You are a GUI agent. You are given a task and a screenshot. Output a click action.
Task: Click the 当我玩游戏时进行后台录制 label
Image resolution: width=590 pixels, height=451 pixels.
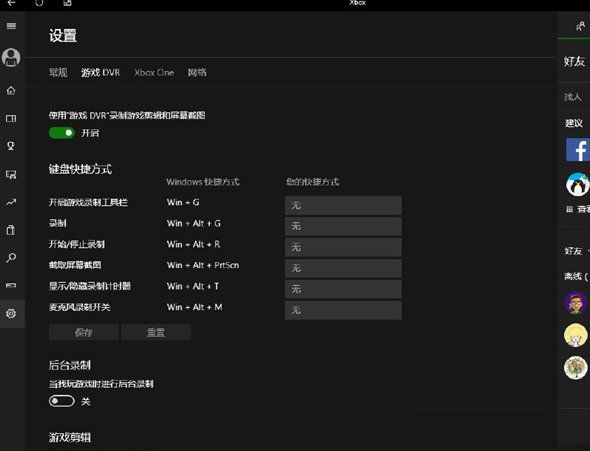click(x=101, y=384)
